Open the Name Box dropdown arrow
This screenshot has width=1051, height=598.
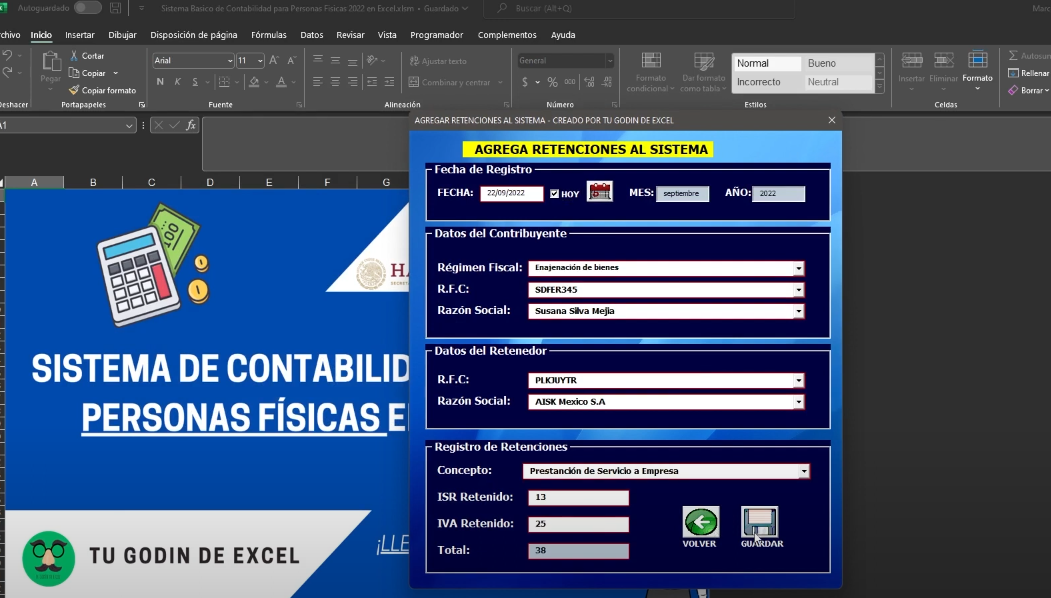click(x=129, y=125)
